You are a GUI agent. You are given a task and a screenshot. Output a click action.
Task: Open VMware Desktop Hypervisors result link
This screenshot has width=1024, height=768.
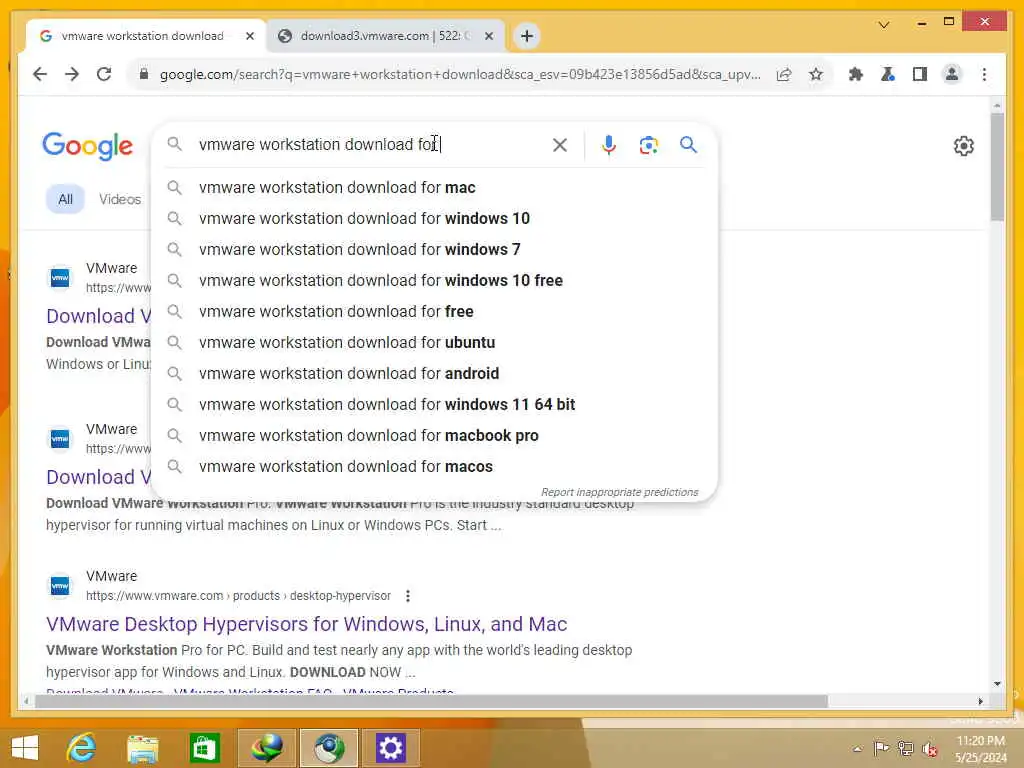(306, 624)
